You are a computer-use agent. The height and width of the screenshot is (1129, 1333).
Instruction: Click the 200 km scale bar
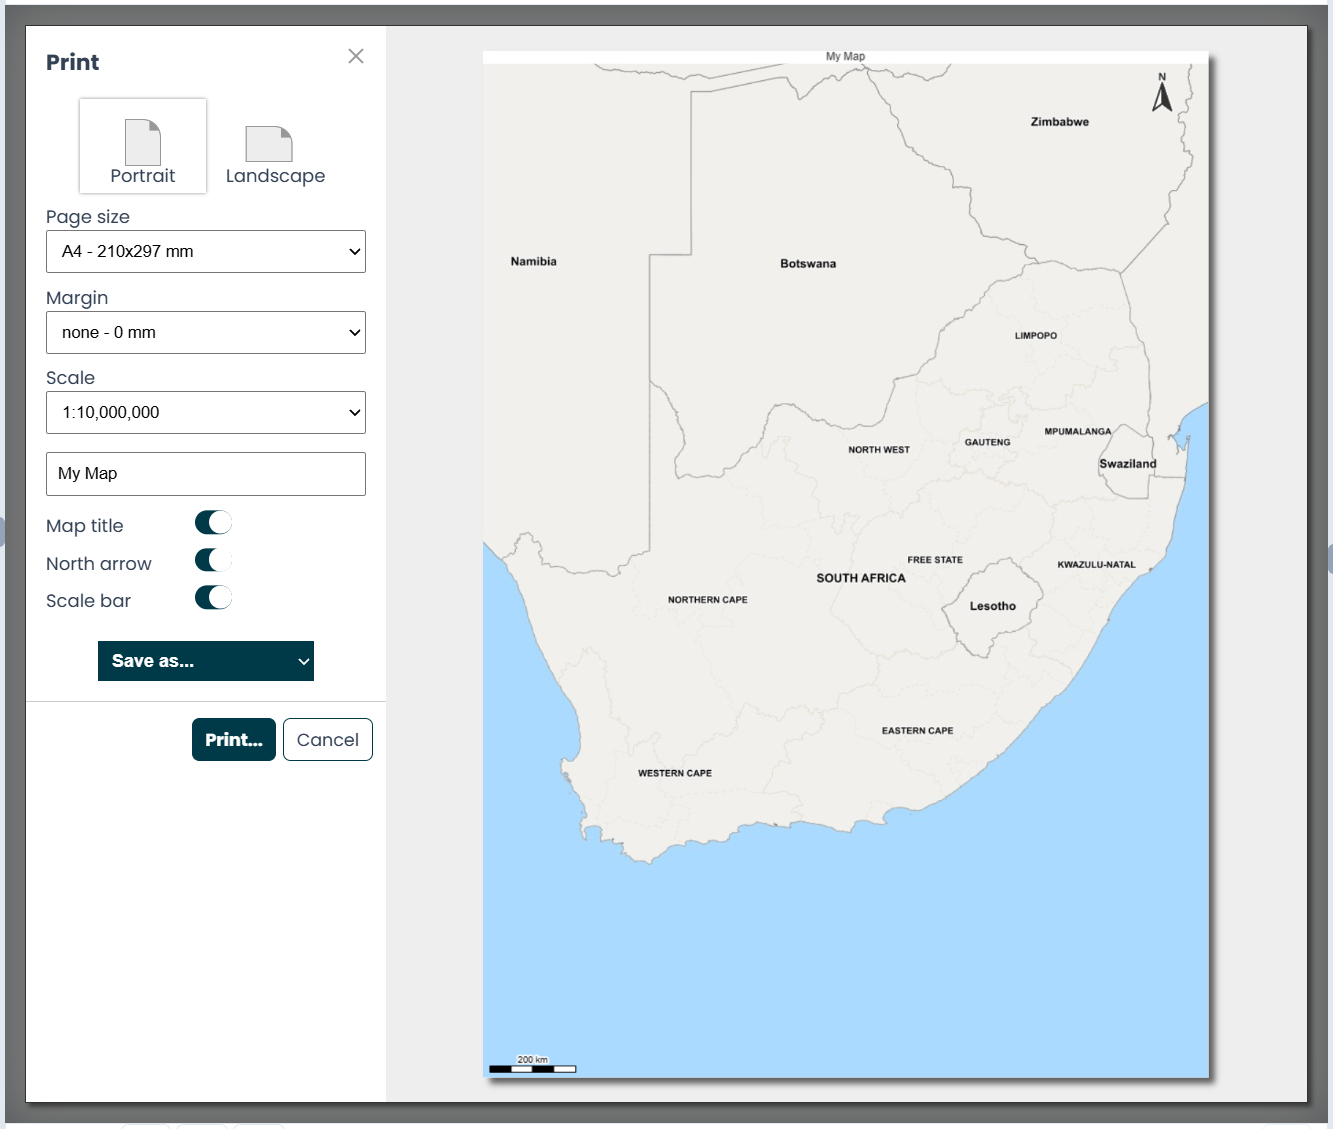pyautogui.click(x=533, y=1065)
